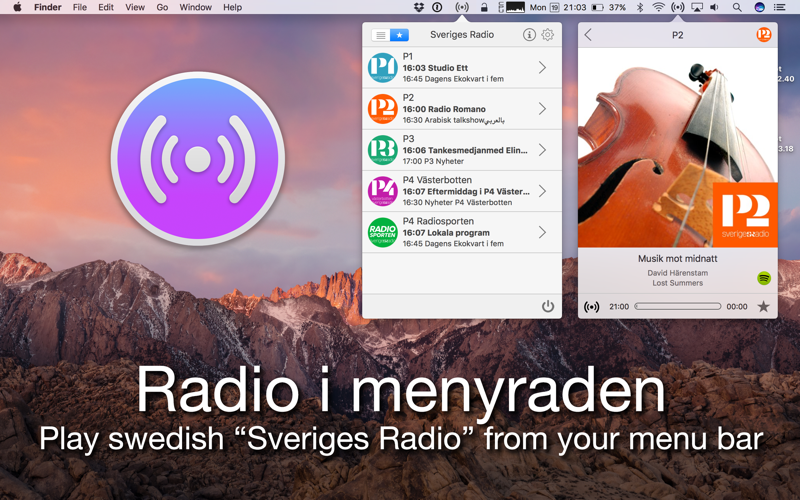The height and width of the screenshot is (500, 800).
Task: Expand the P3 channel row chevron
Action: pyautogui.click(x=542, y=150)
